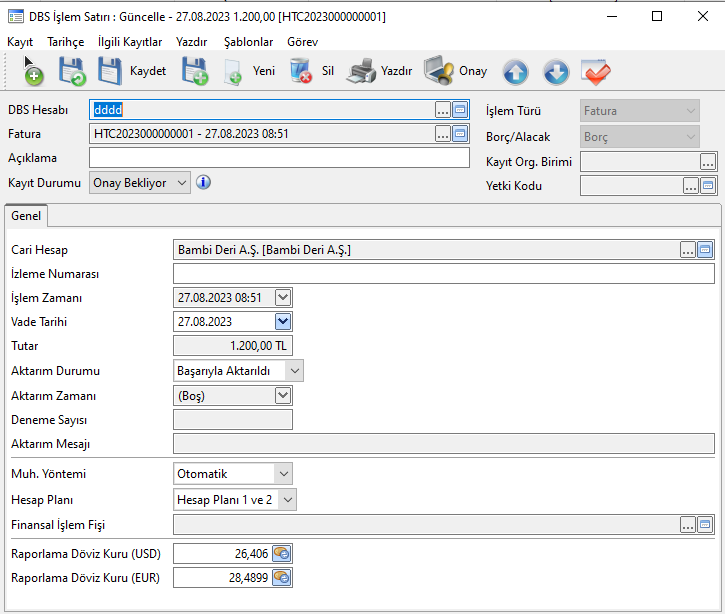Image resolution: width=725 pixels, height=614 pixels.
Task: Select the Genel tab
Action: (26, 216)
